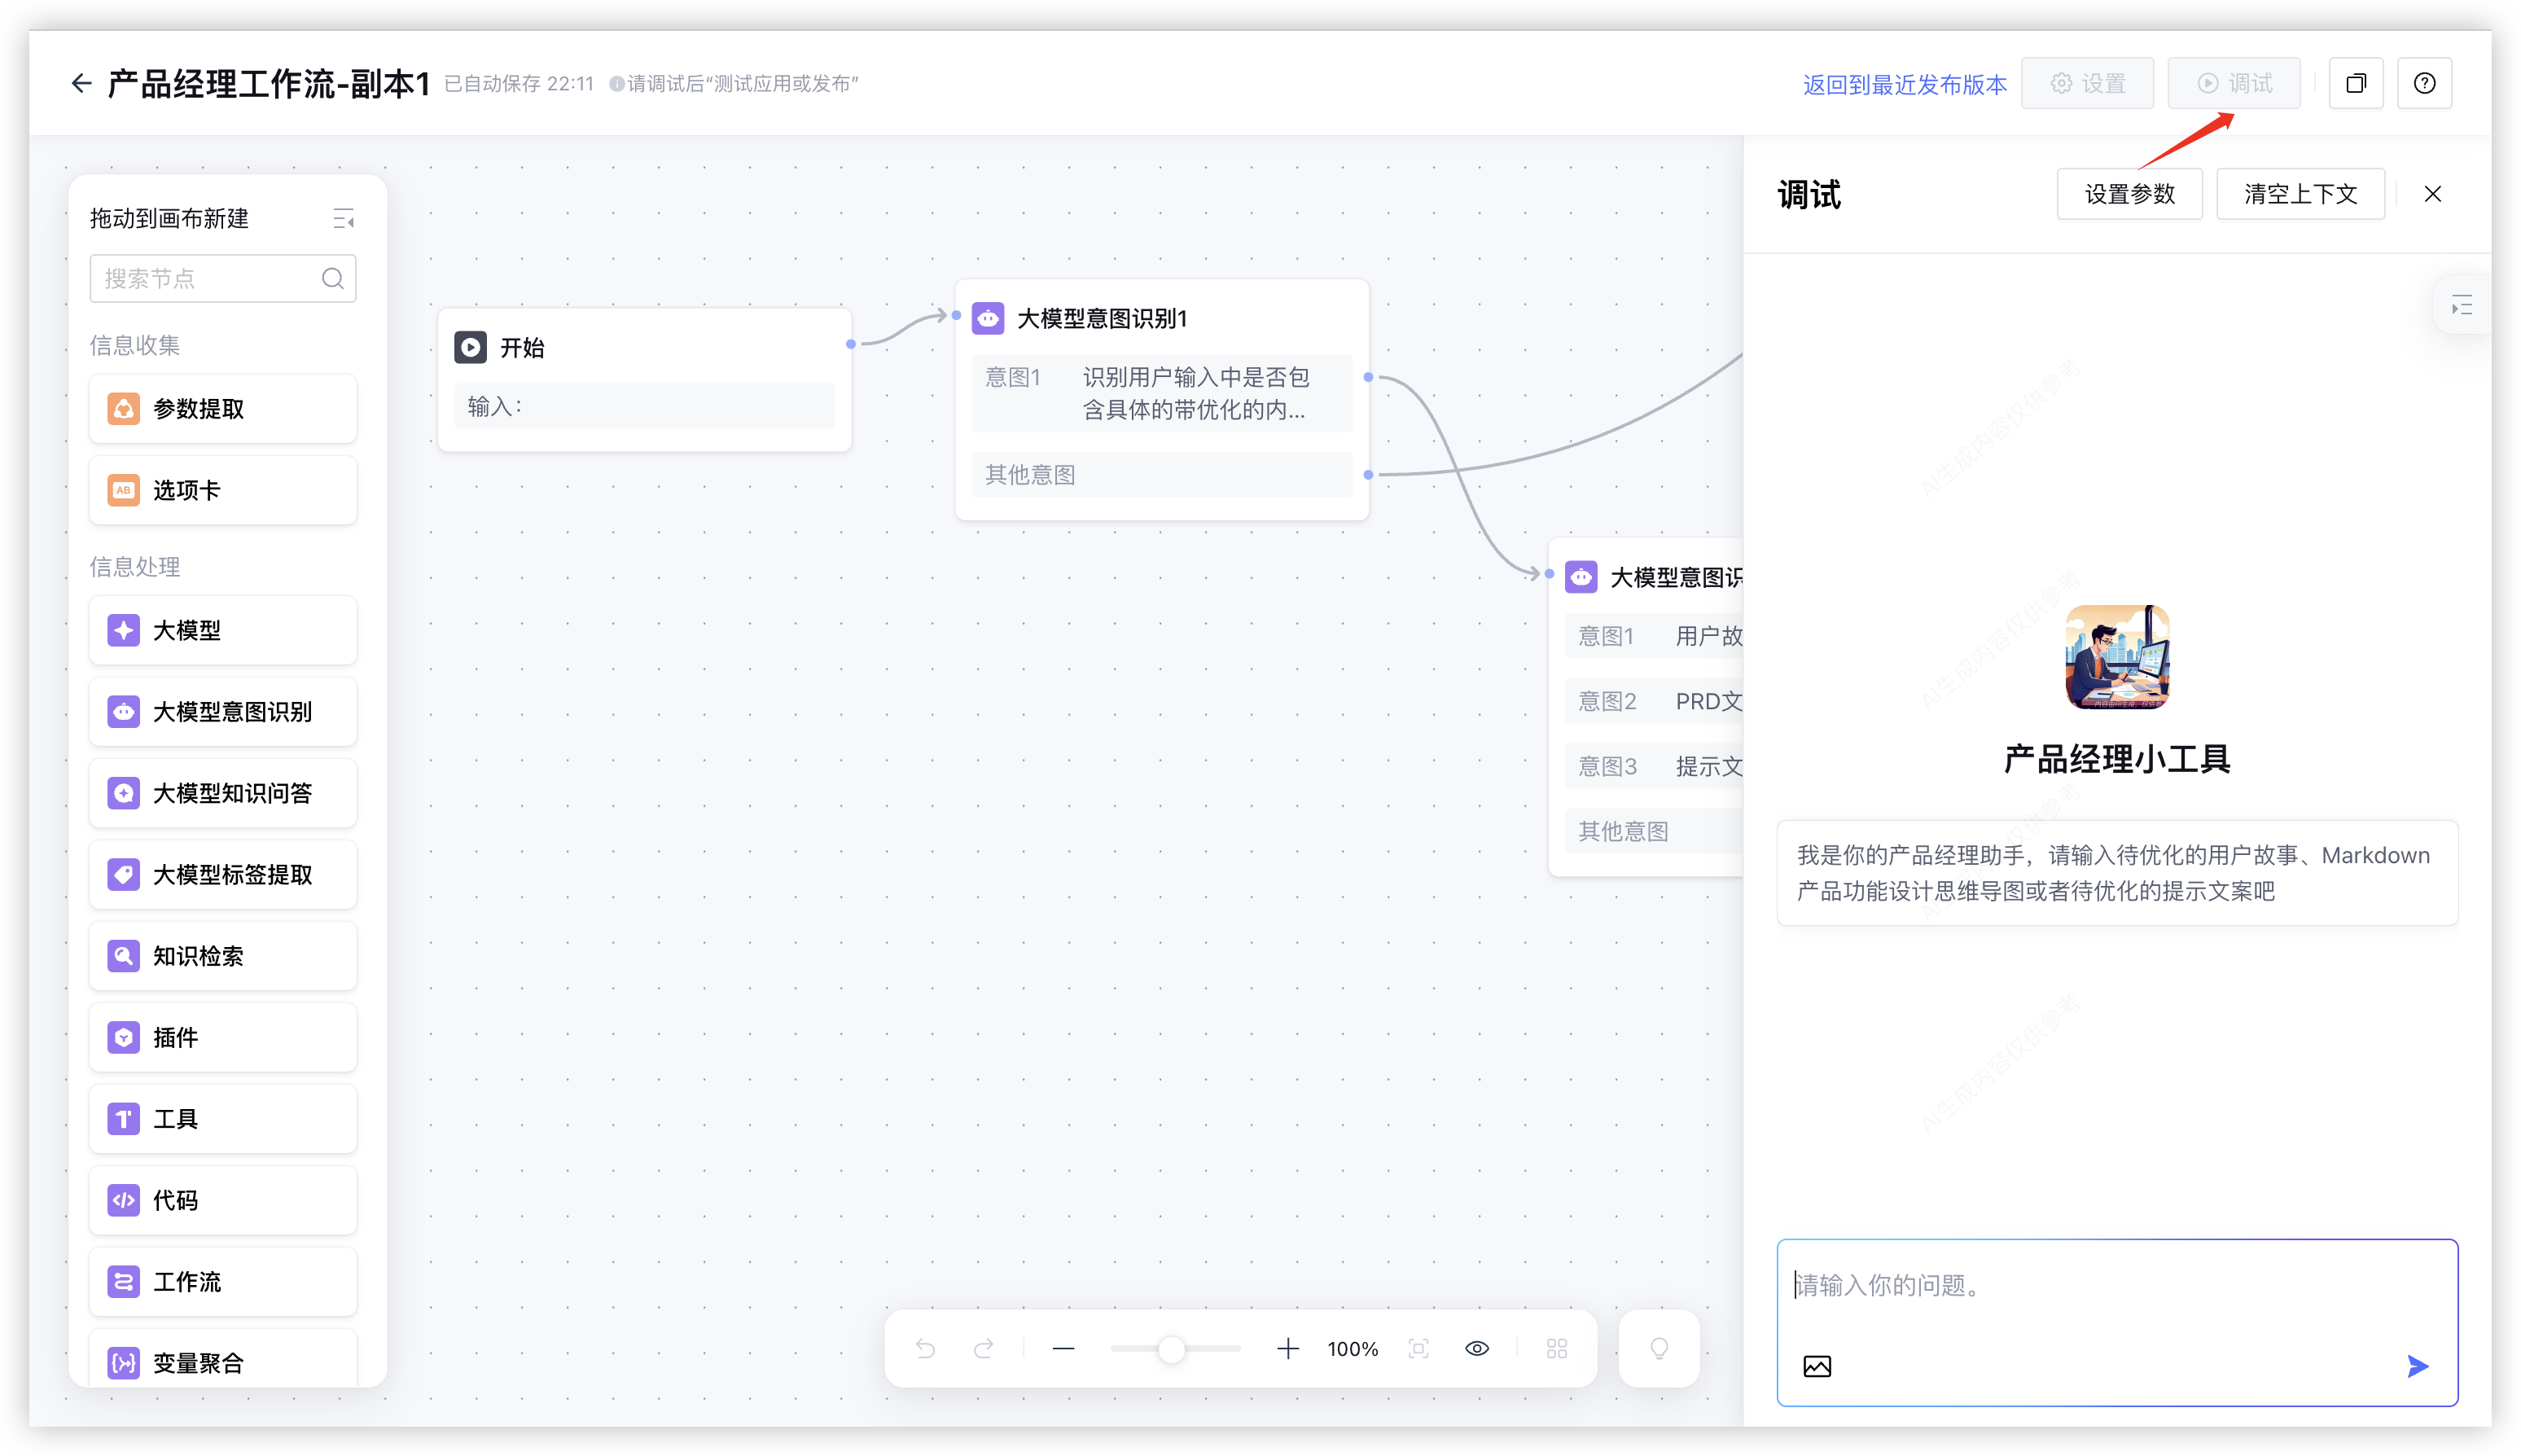This screenshot has width=2521, height=1456.
Task: Click the undo arrow in bottom toolbar
Action: click(925, 1349)
